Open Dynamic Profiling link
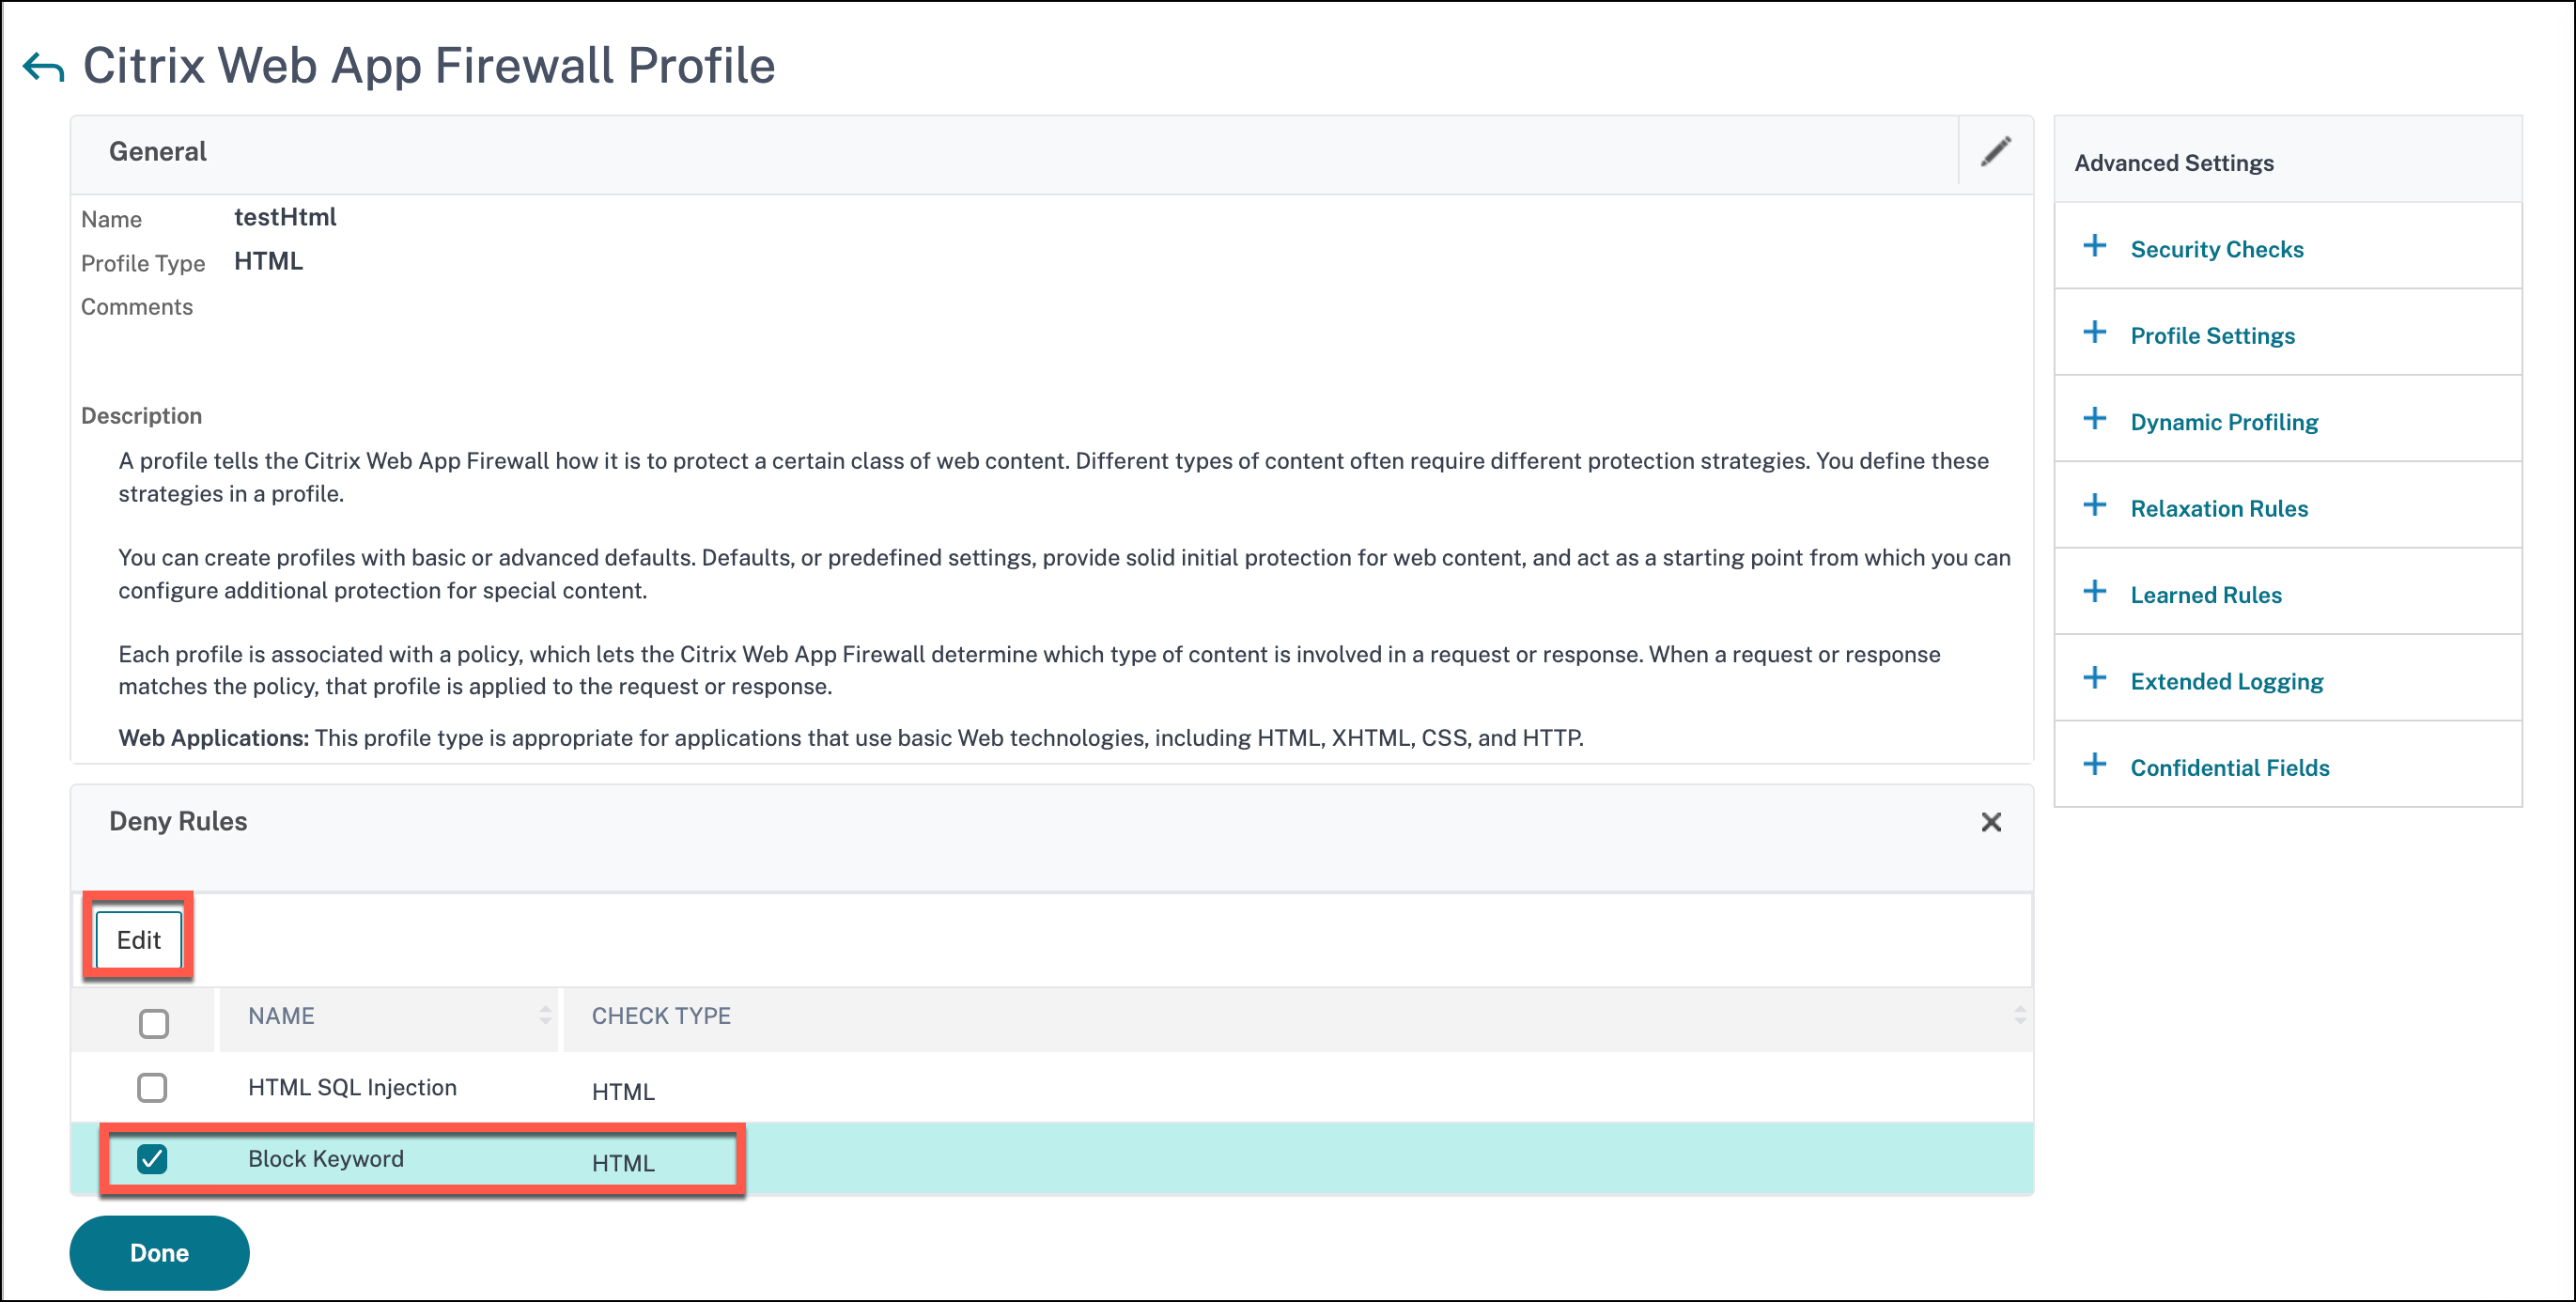Image resolution: width=2576 pixels, height=1302 pixels. point(2224,422)
